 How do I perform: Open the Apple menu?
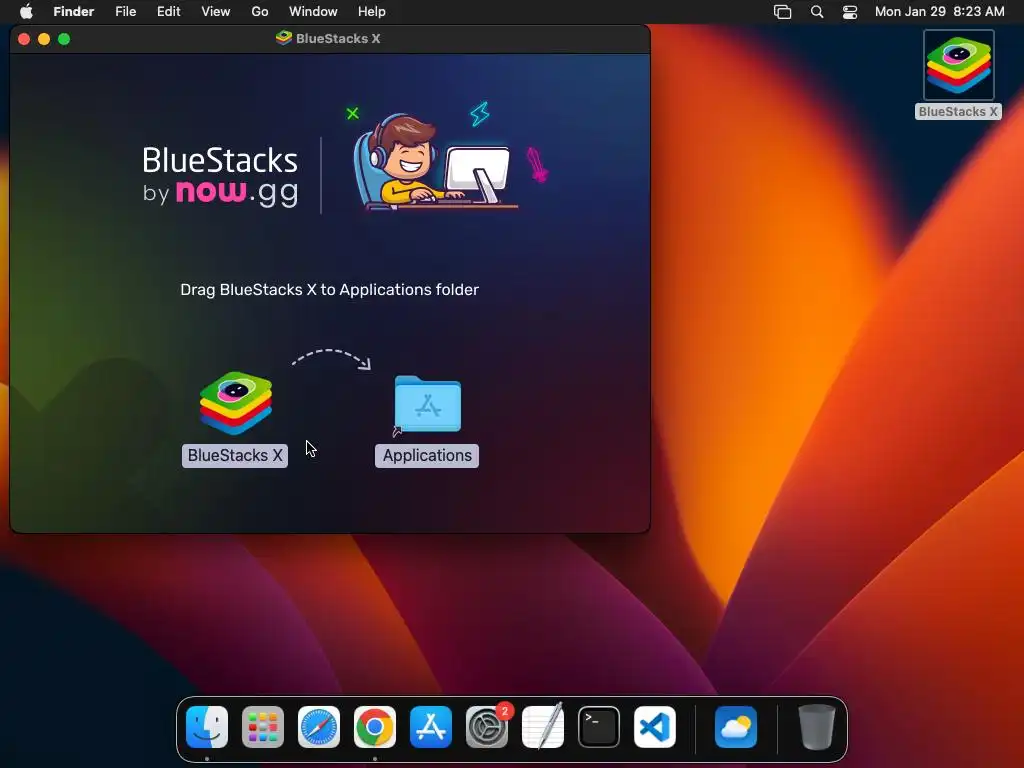click(26, 12)
